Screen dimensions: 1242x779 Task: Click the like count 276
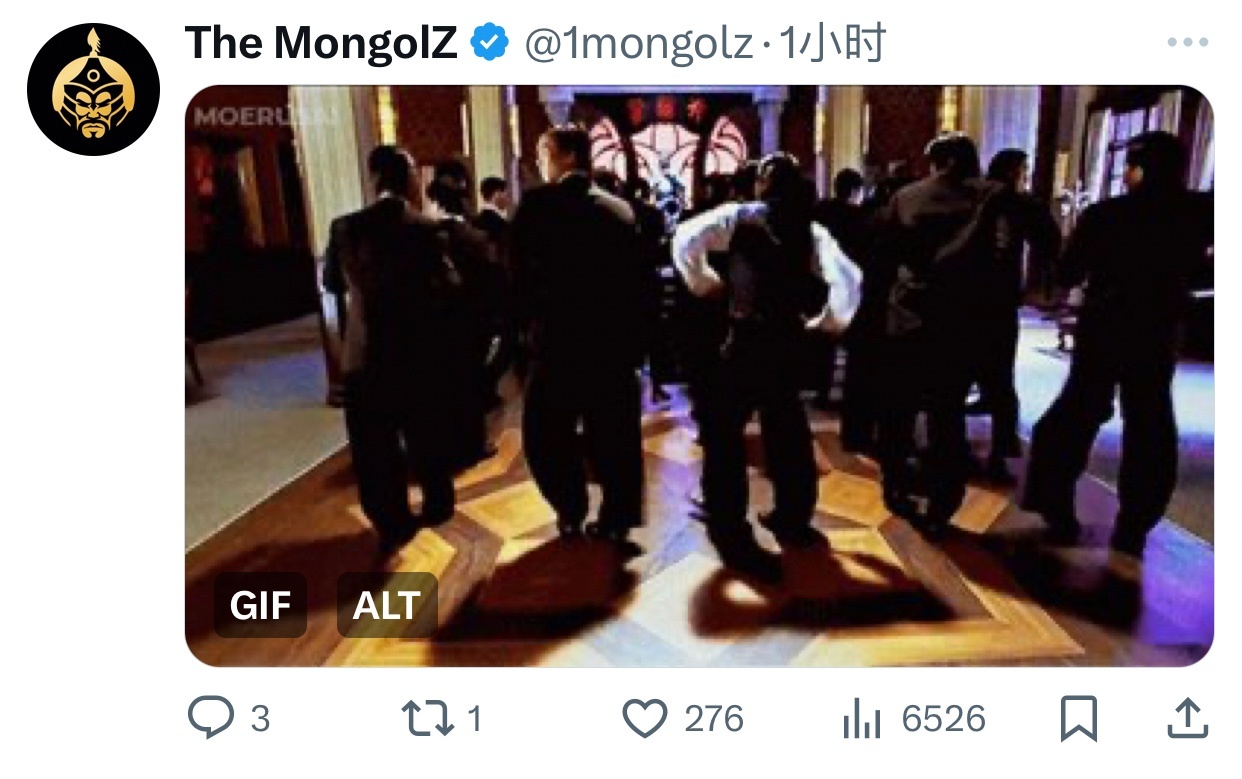pos(714,719)
